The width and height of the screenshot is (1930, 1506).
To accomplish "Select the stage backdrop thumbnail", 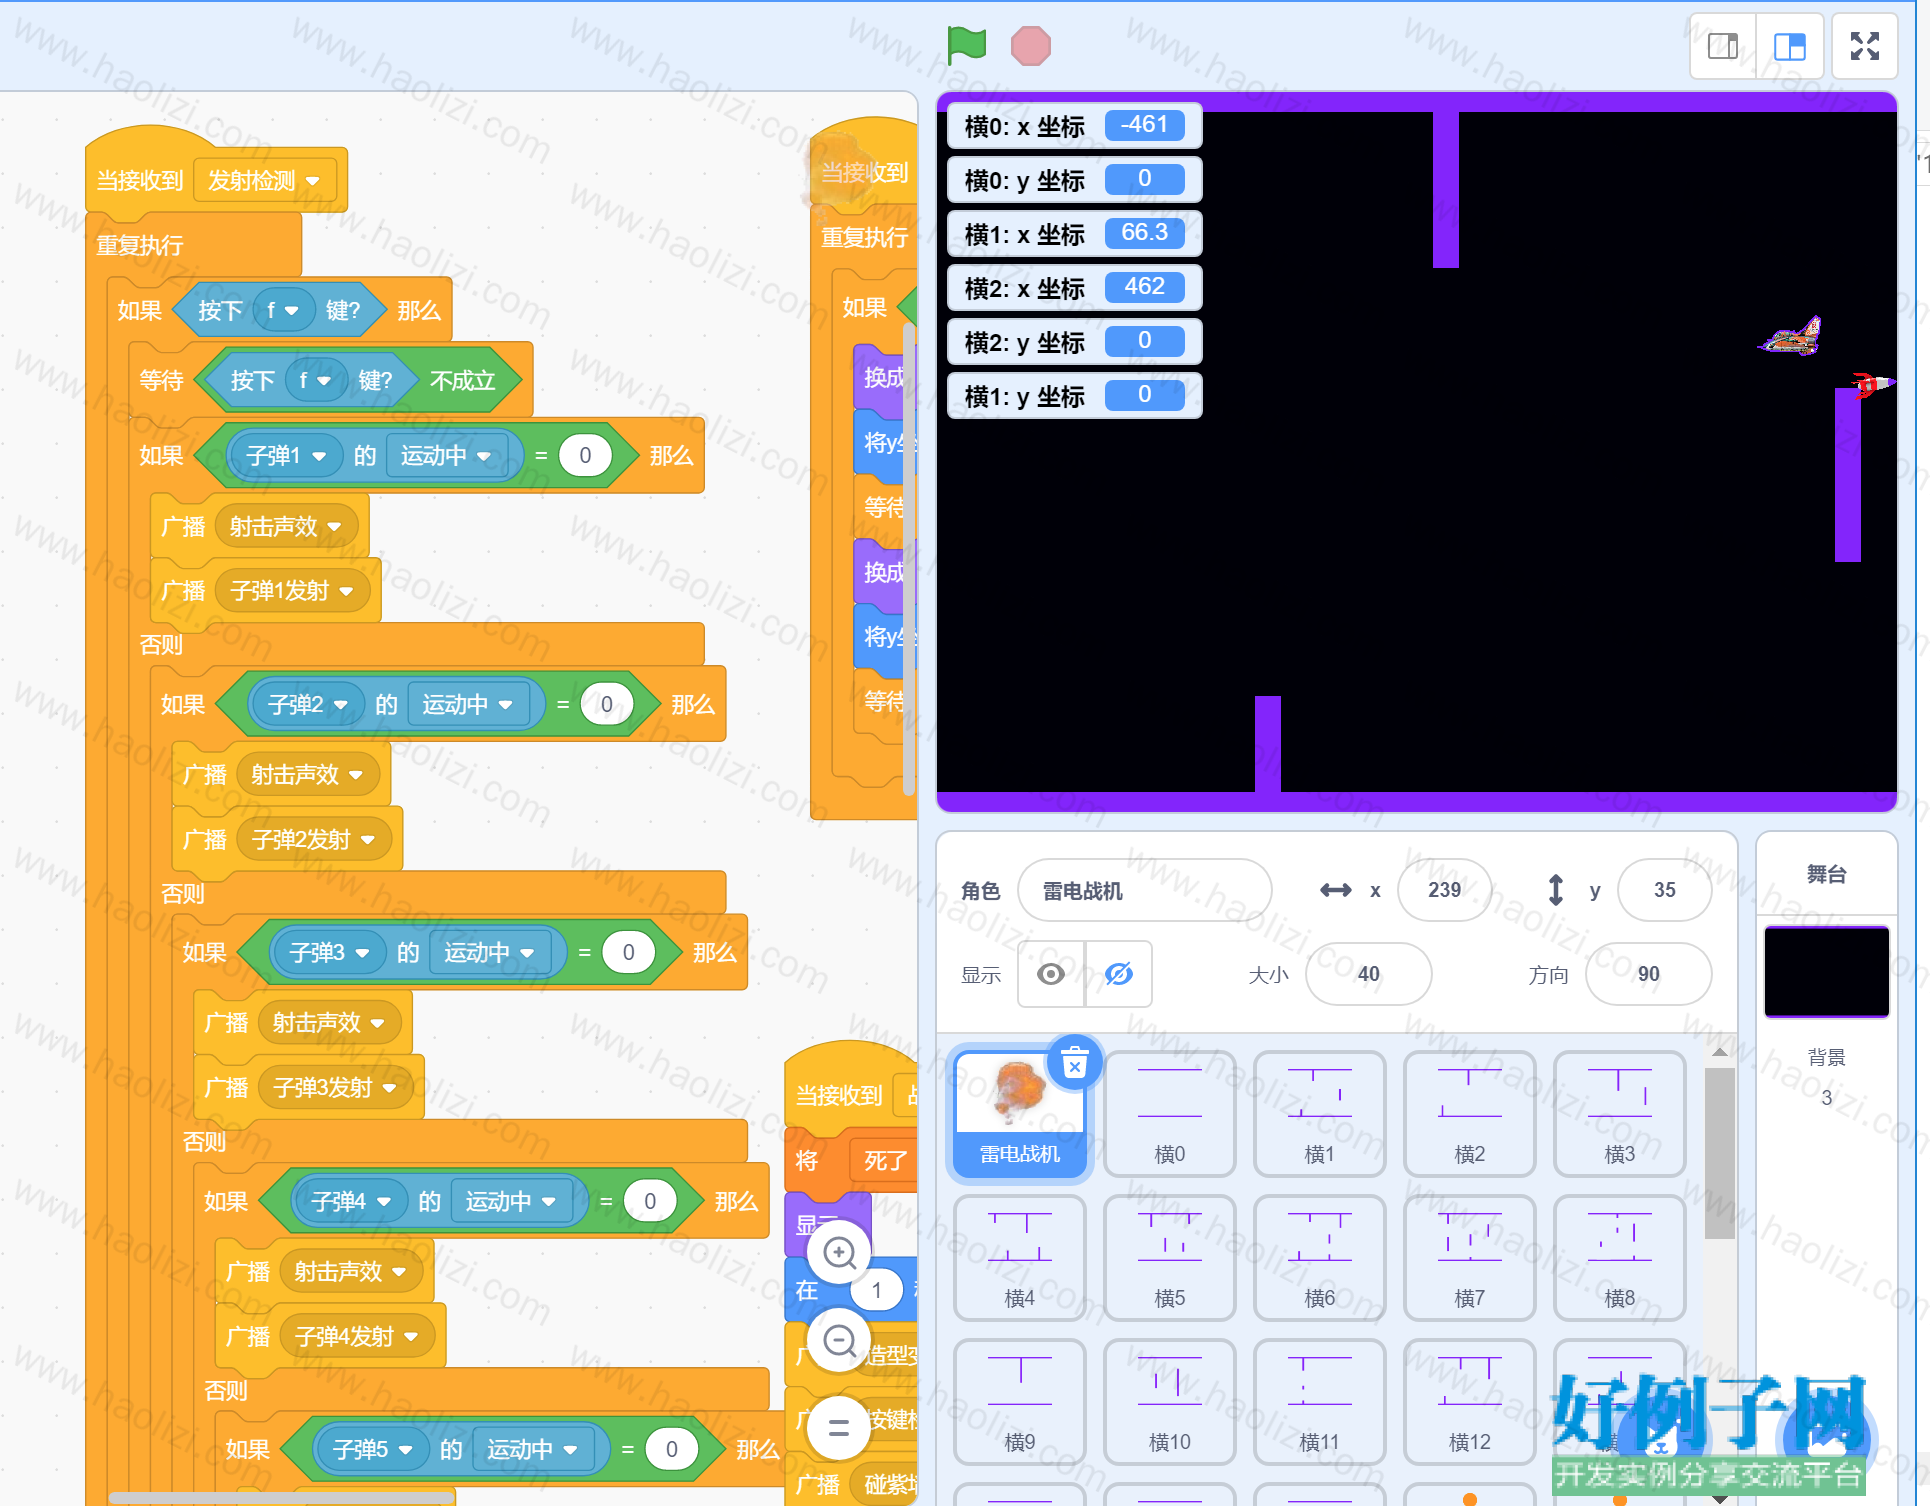I will [x=1827, y=972].
